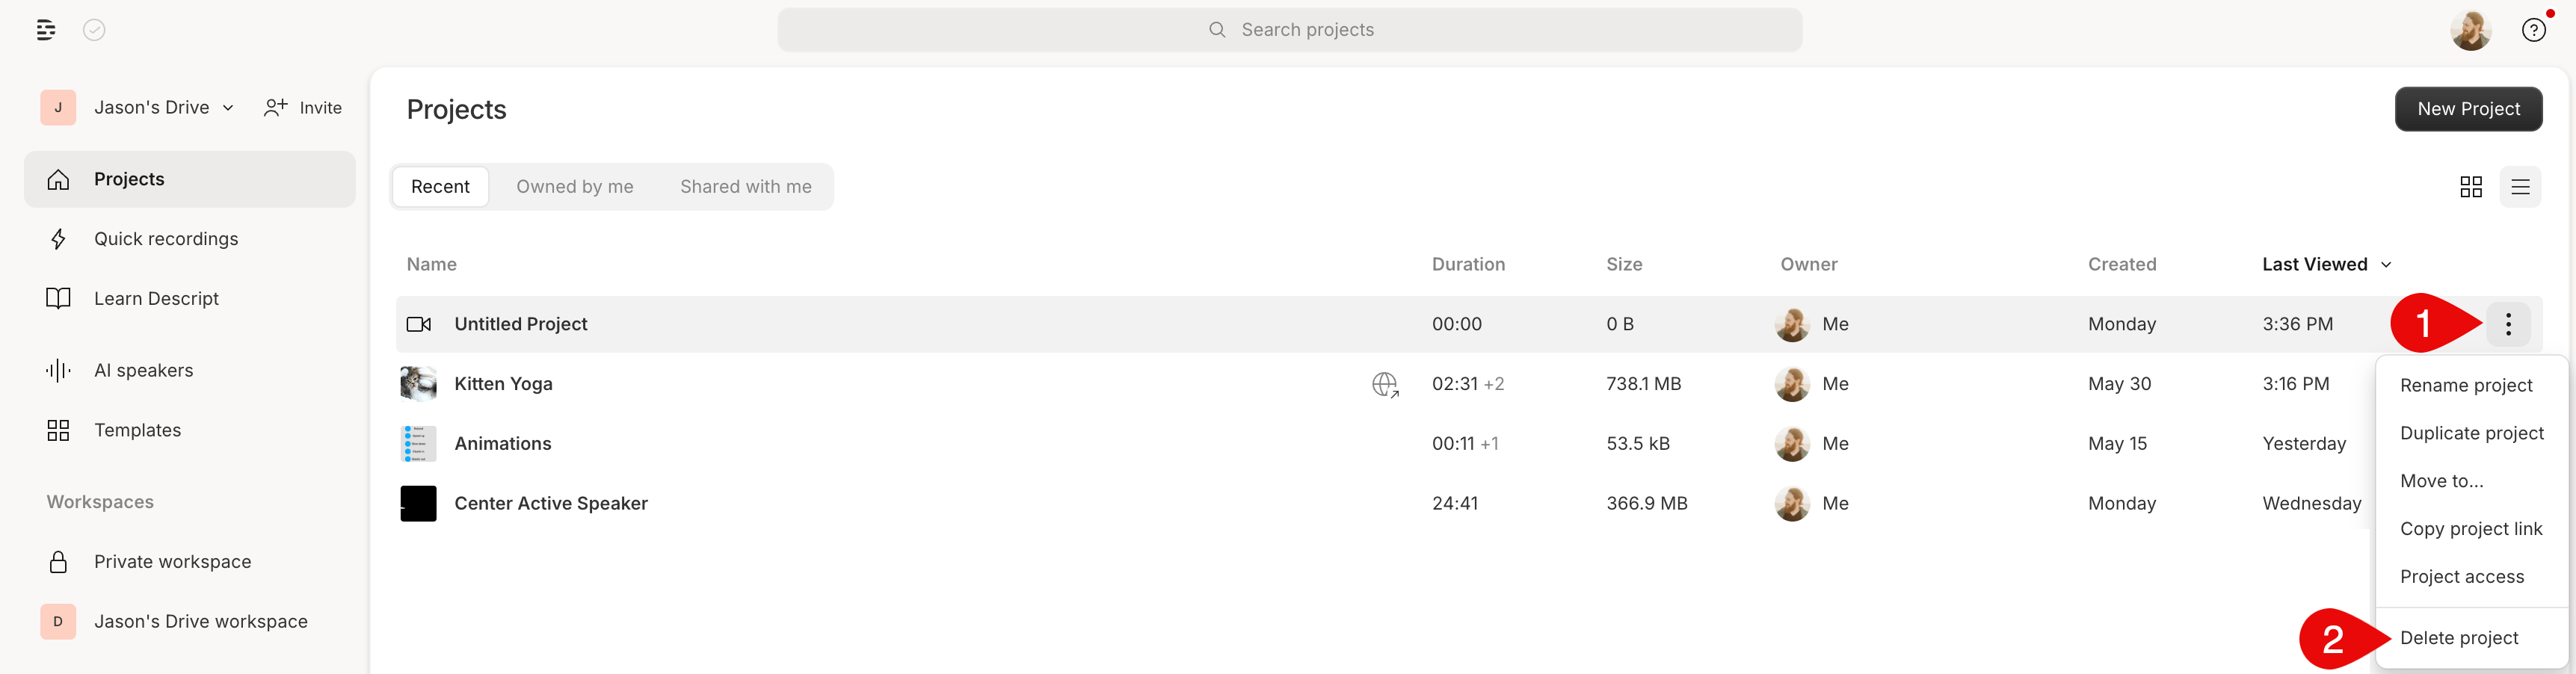
Task: Select the Shared with me tab
Action: [x=746, y=187]
